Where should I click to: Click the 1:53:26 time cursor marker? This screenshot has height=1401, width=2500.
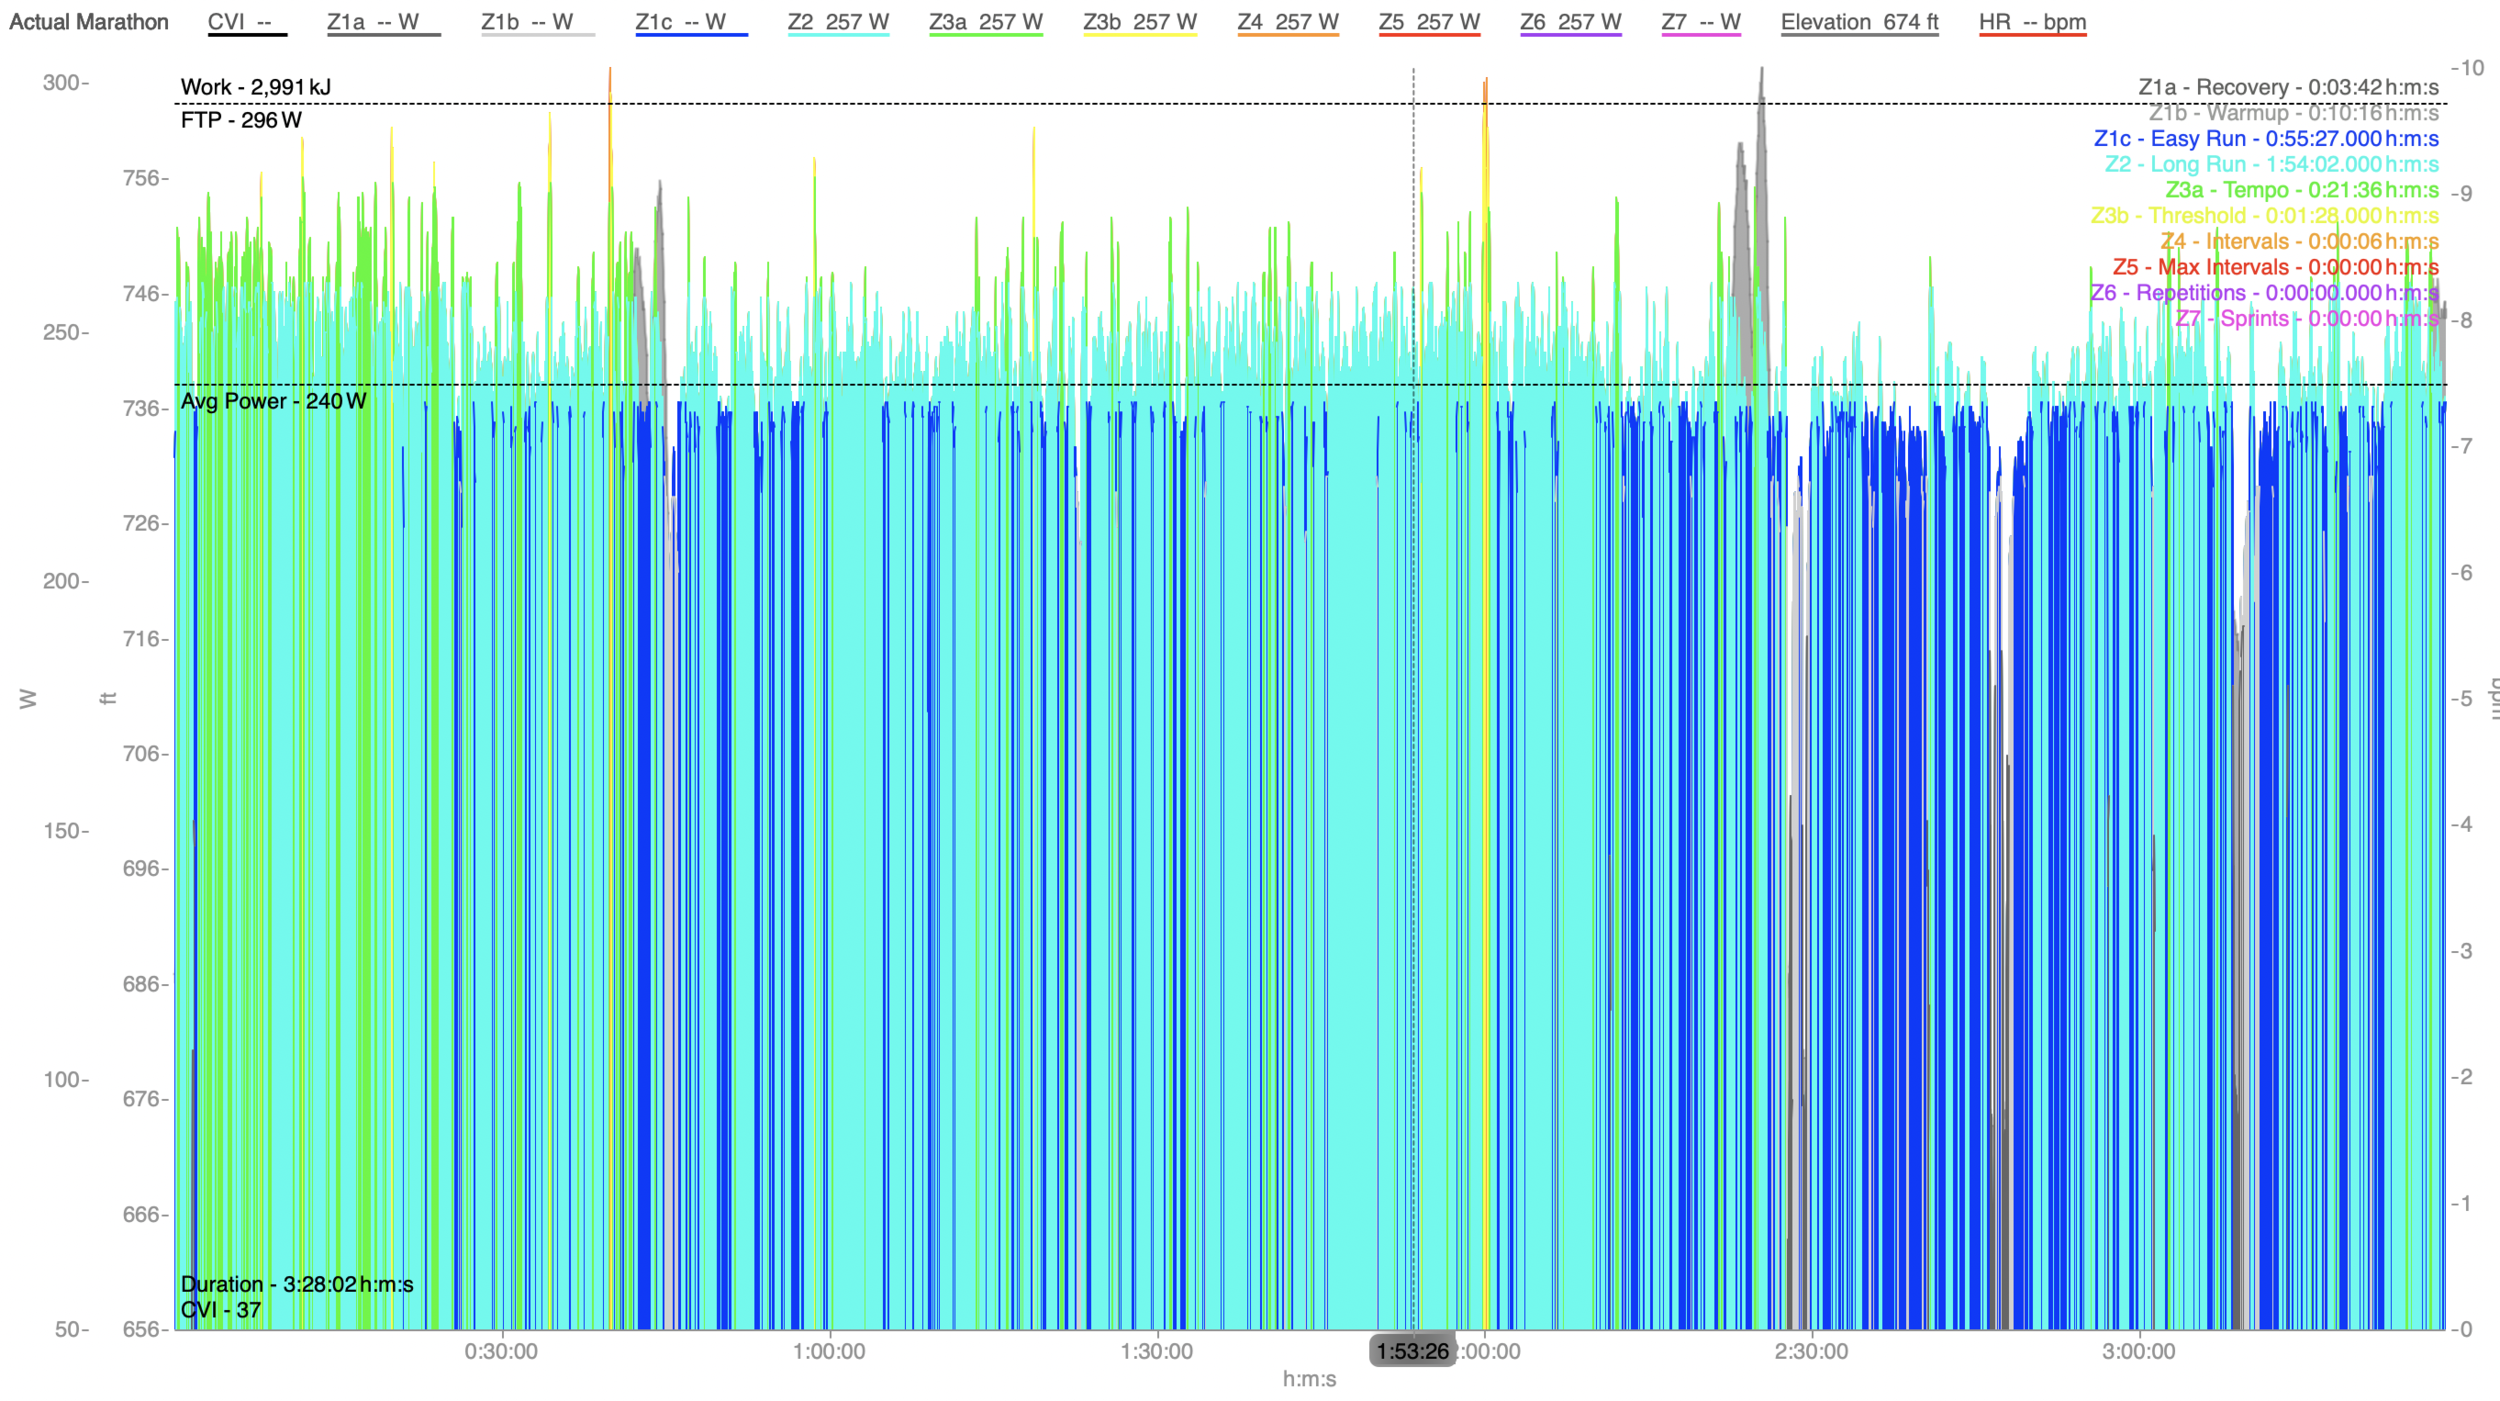[1412, 1351]
